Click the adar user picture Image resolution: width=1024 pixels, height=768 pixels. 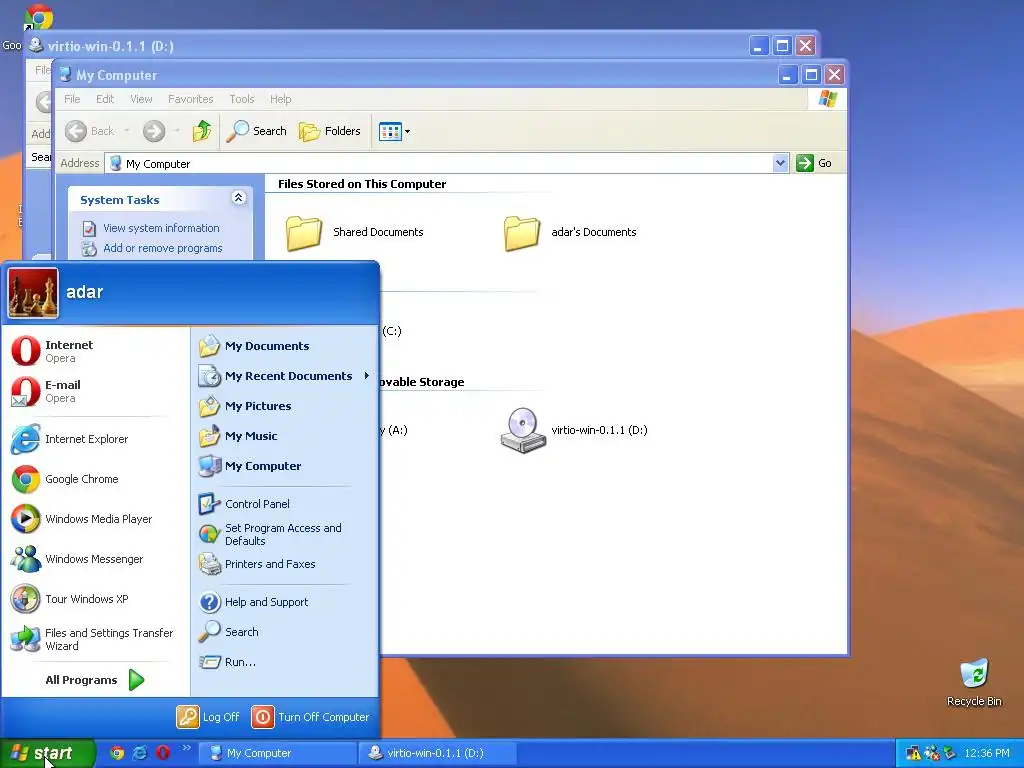pos(33,293)
